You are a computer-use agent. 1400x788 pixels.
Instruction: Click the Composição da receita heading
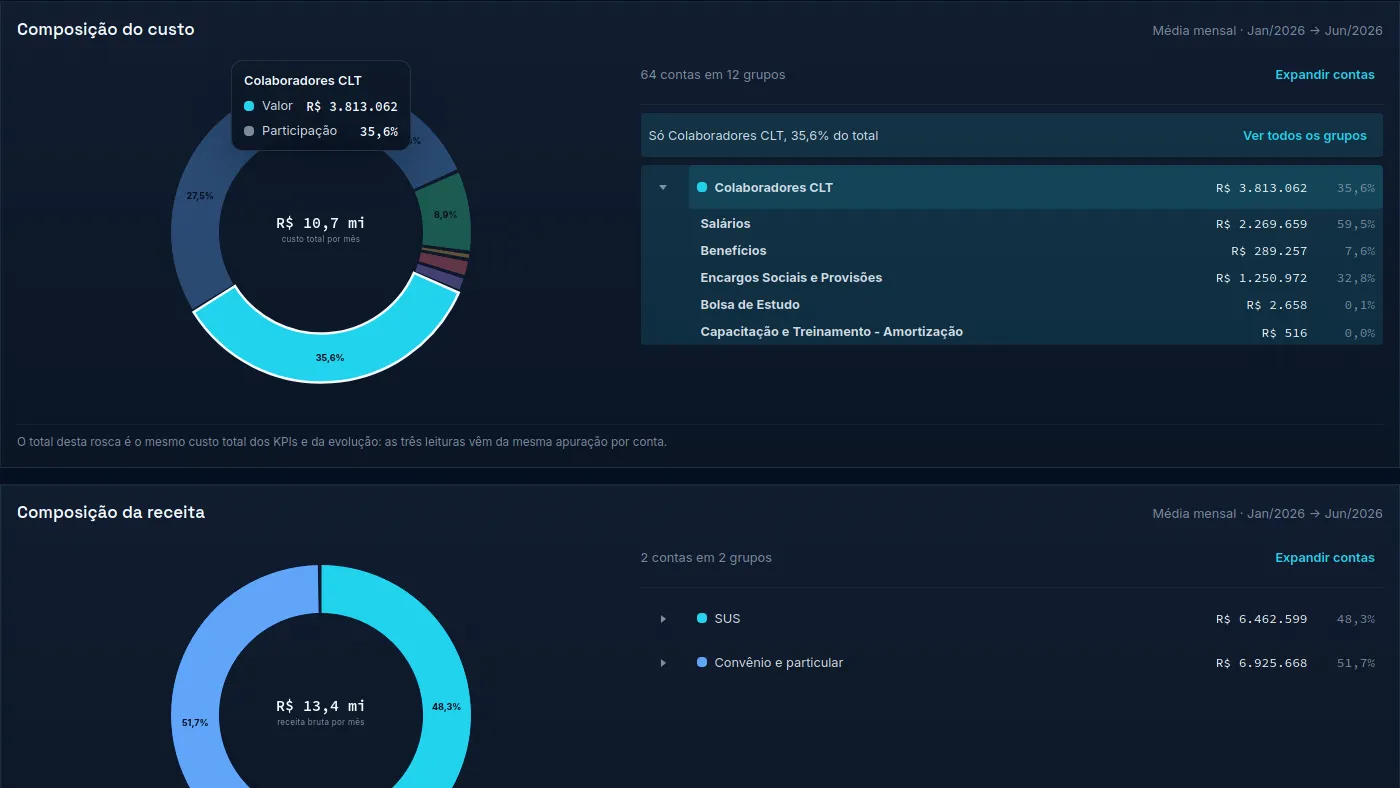pyautogui.click(x=111, y=512)
